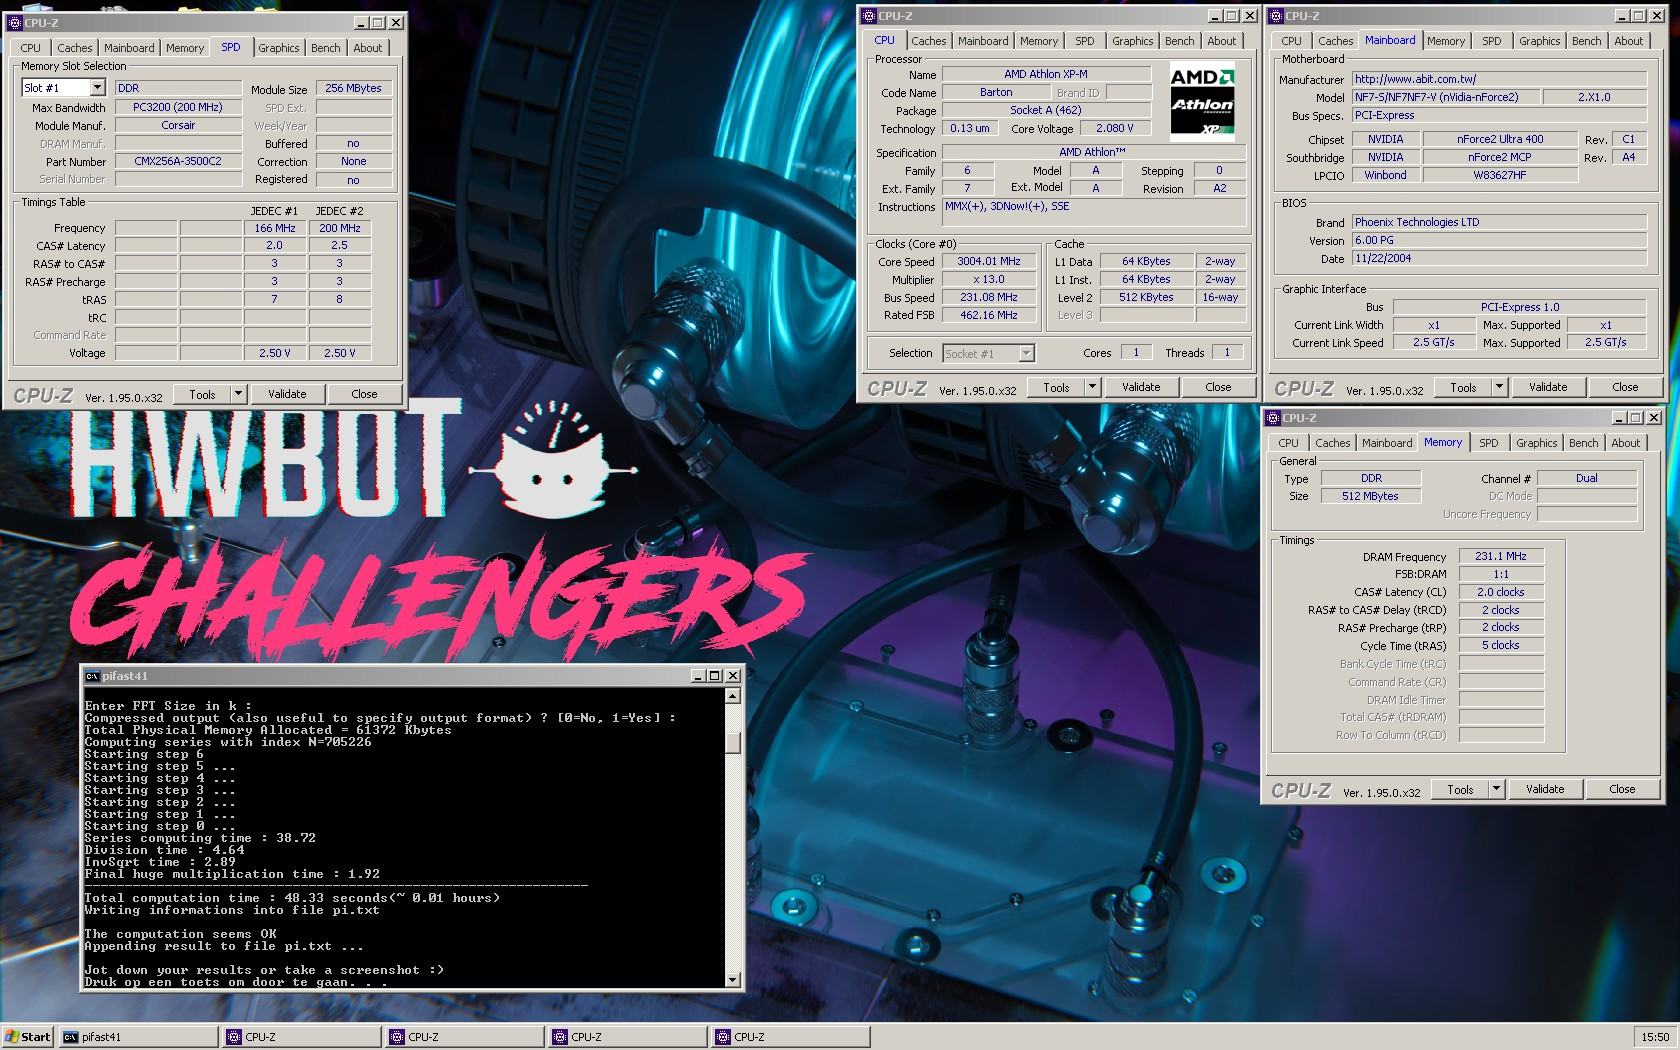Click Tools button in Memory window
Viewport: 1680px width, 1050px height.
[1459, 789]
